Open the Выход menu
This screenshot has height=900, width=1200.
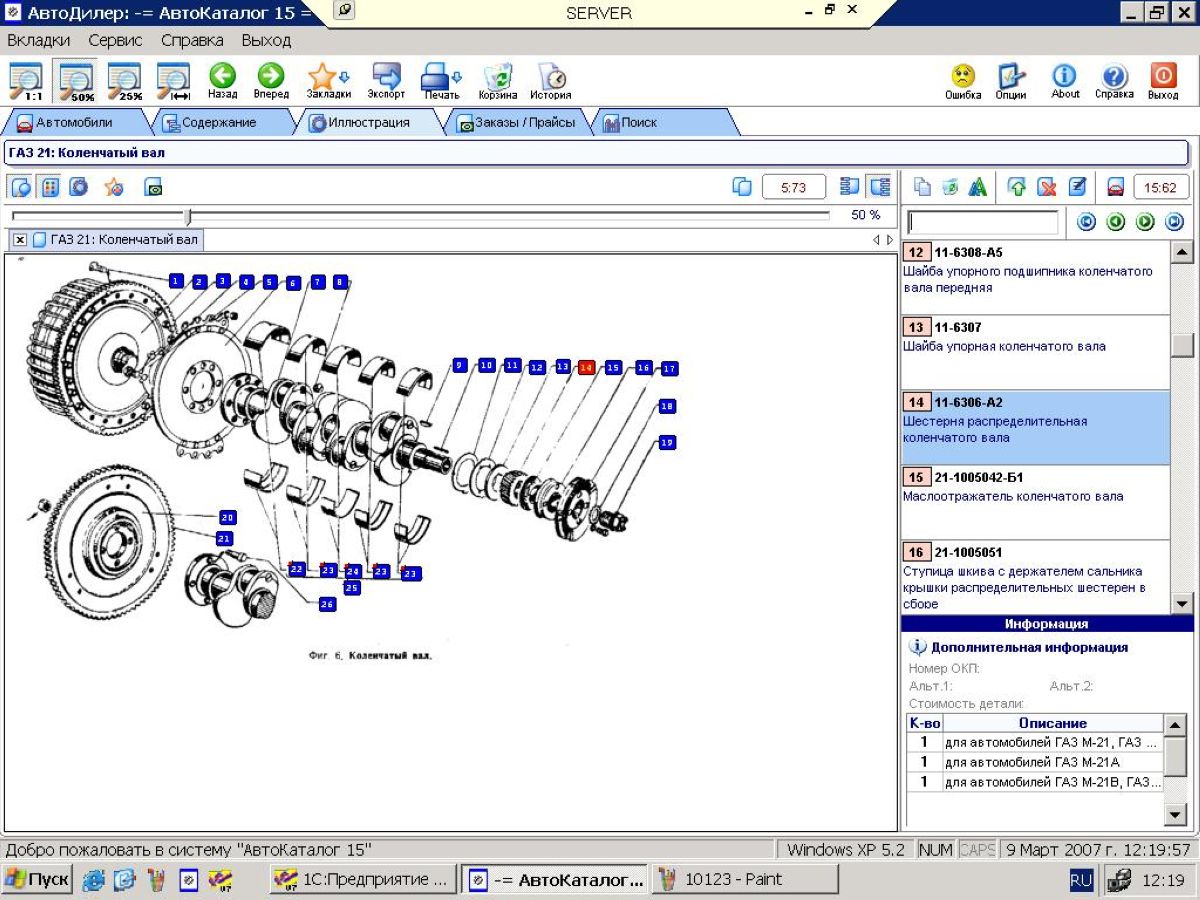(x=266, y=40)
